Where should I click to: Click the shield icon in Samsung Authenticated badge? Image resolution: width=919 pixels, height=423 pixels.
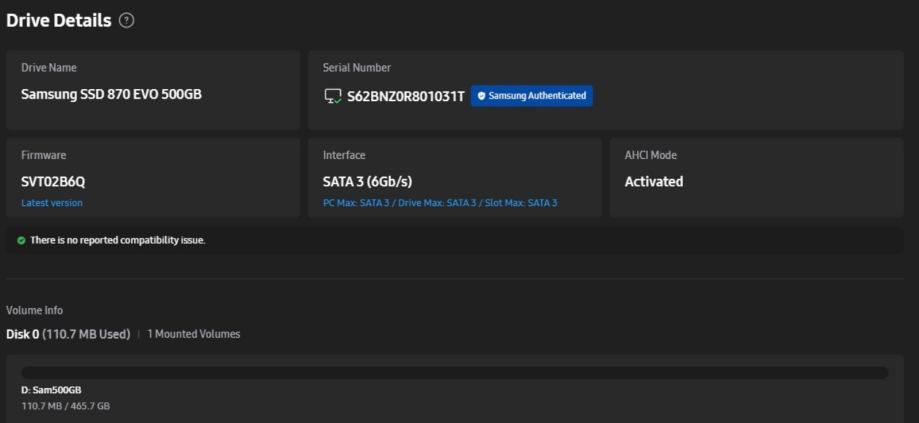pyautogui.click(x=481, y=95)
